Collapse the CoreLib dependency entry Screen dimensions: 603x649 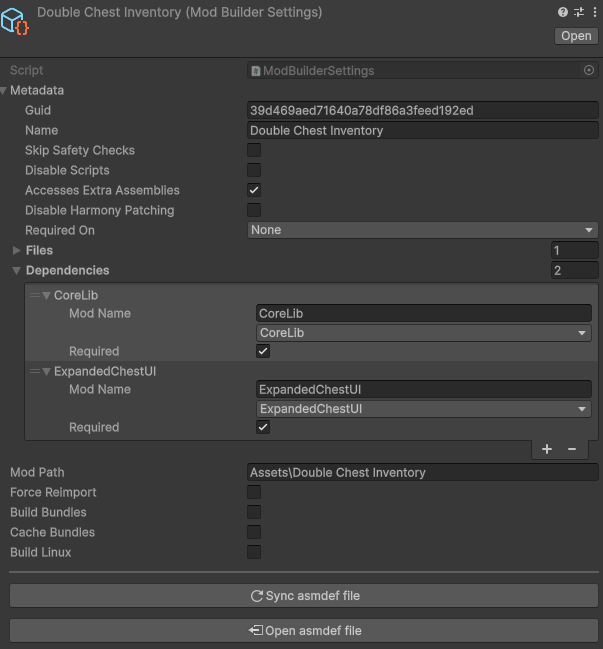[46, 296]
